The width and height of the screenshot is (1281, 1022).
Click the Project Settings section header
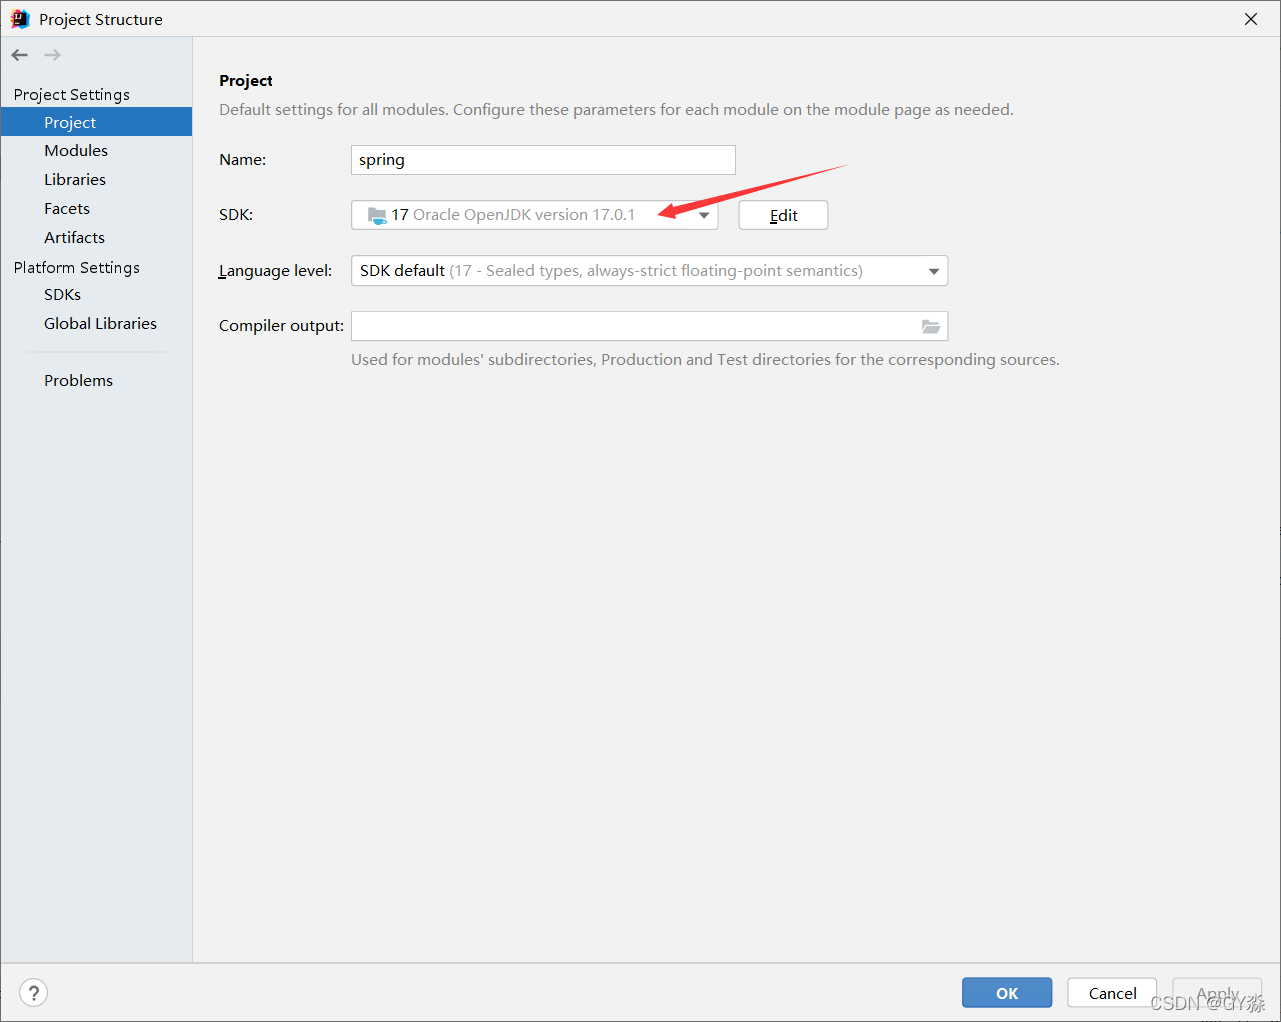coord(72,94)
